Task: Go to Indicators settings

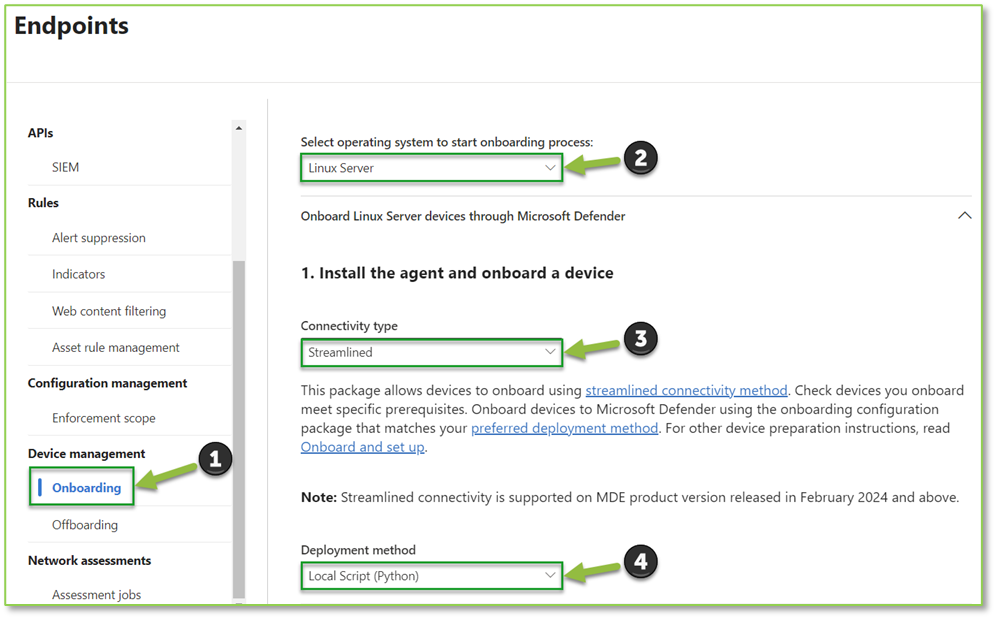Action: pyautogui.click(x=79, y=274)
